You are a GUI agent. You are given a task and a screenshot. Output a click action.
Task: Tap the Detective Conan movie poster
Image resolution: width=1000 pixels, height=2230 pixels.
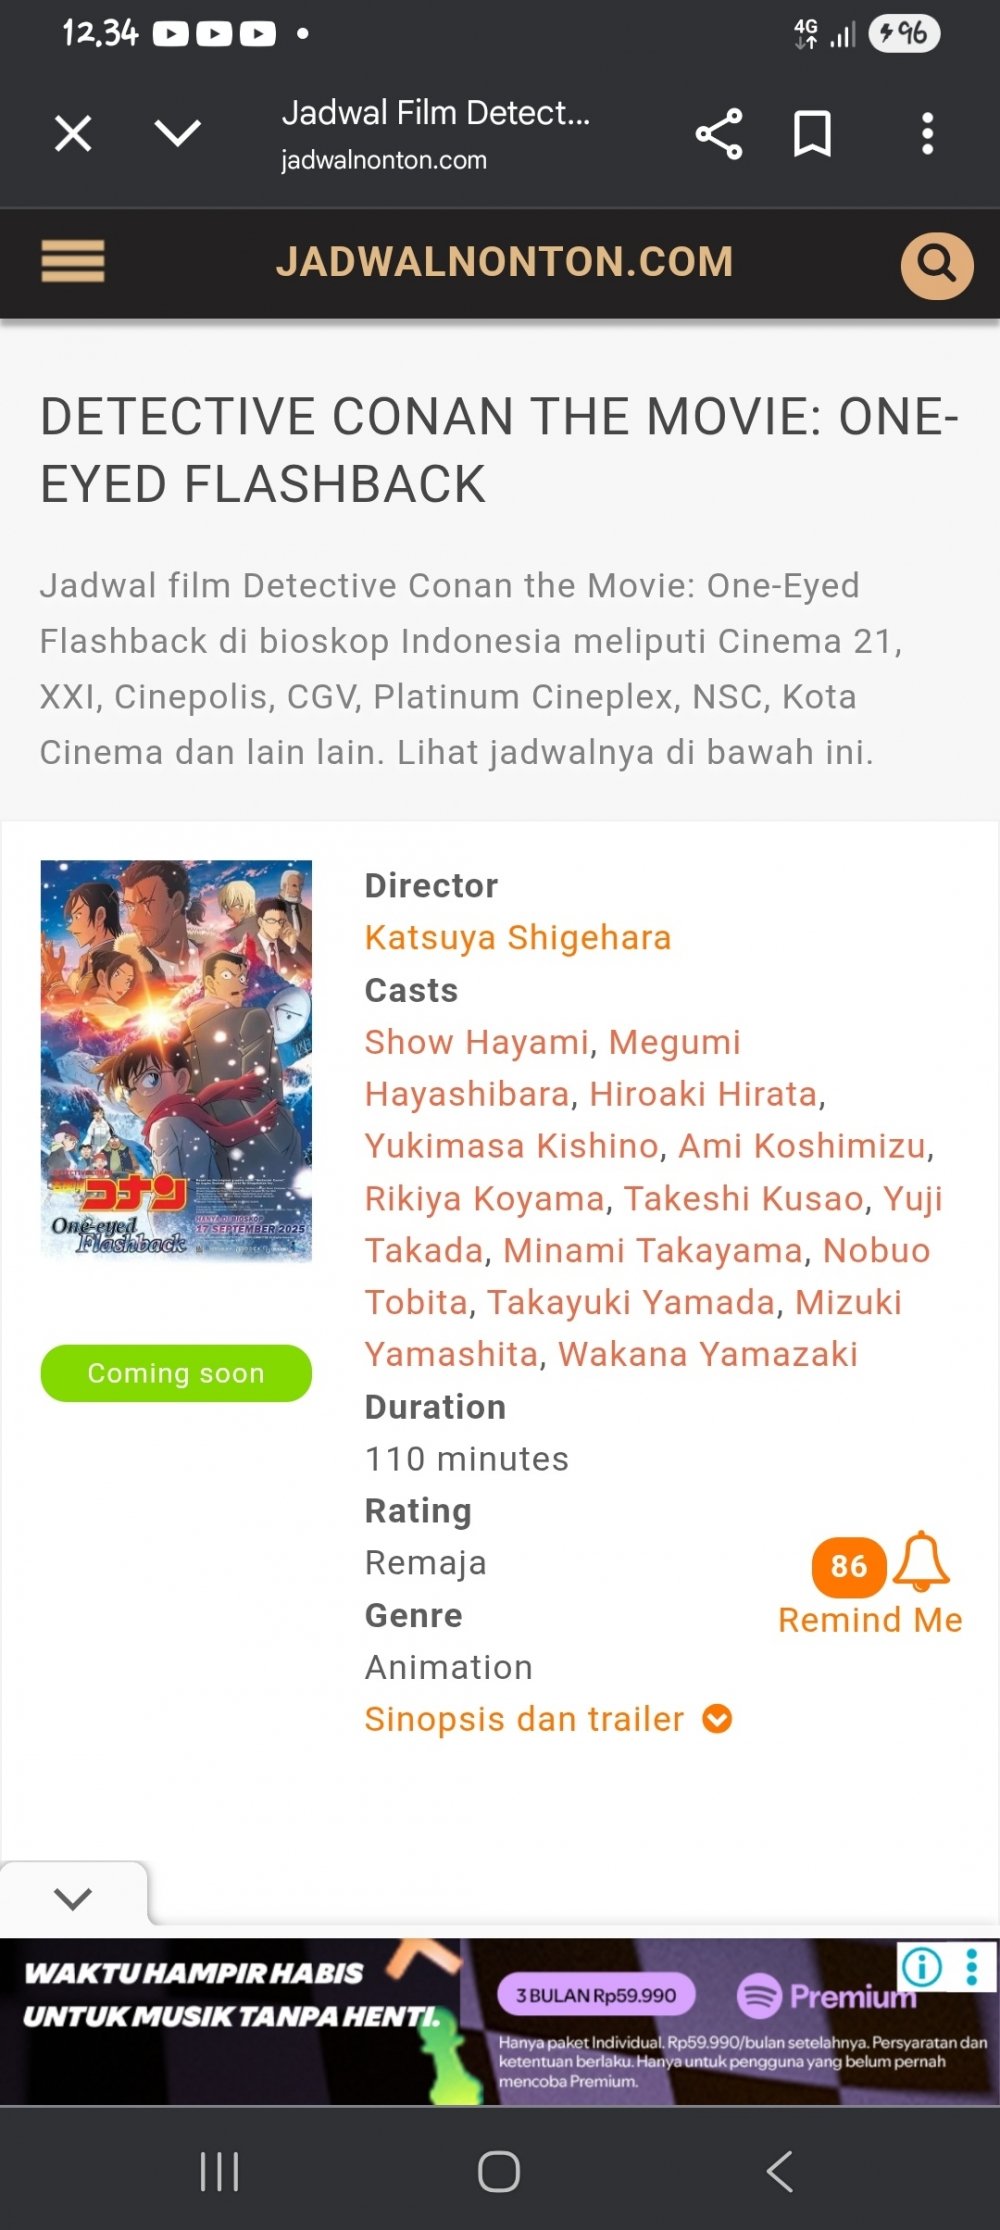176,1060
